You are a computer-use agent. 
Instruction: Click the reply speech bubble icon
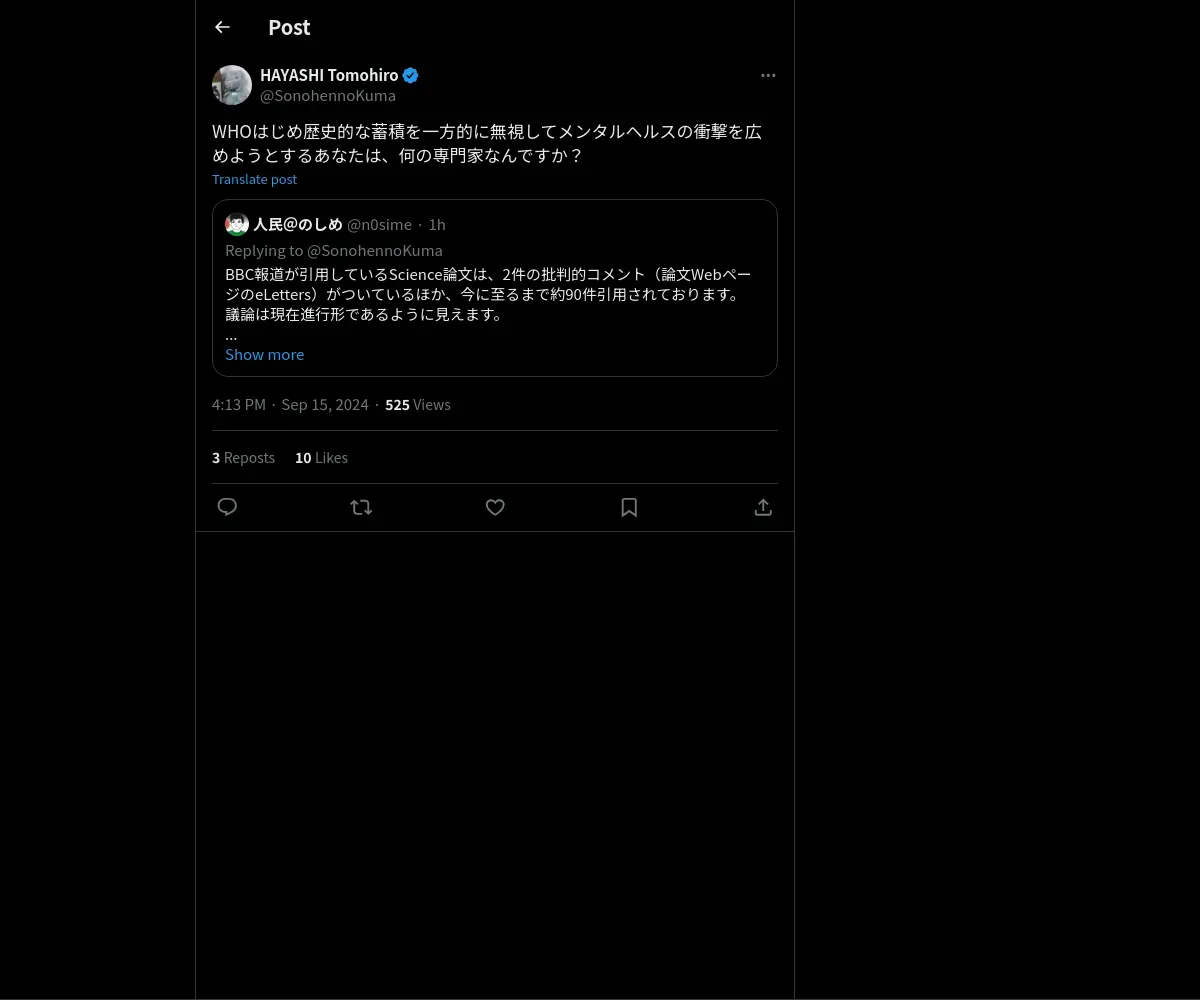coord(227,507)
